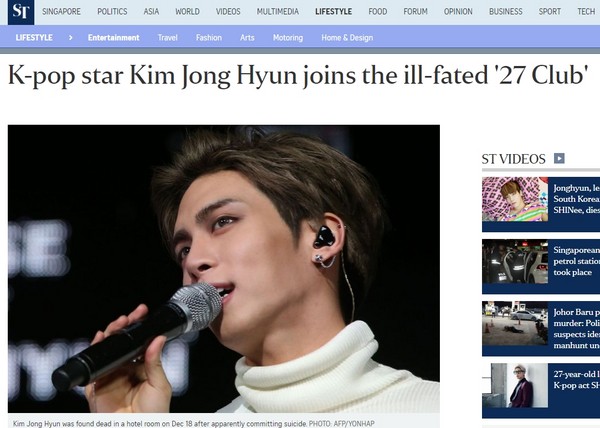Switch to the Entertainment subsection tab

(114, 37)
